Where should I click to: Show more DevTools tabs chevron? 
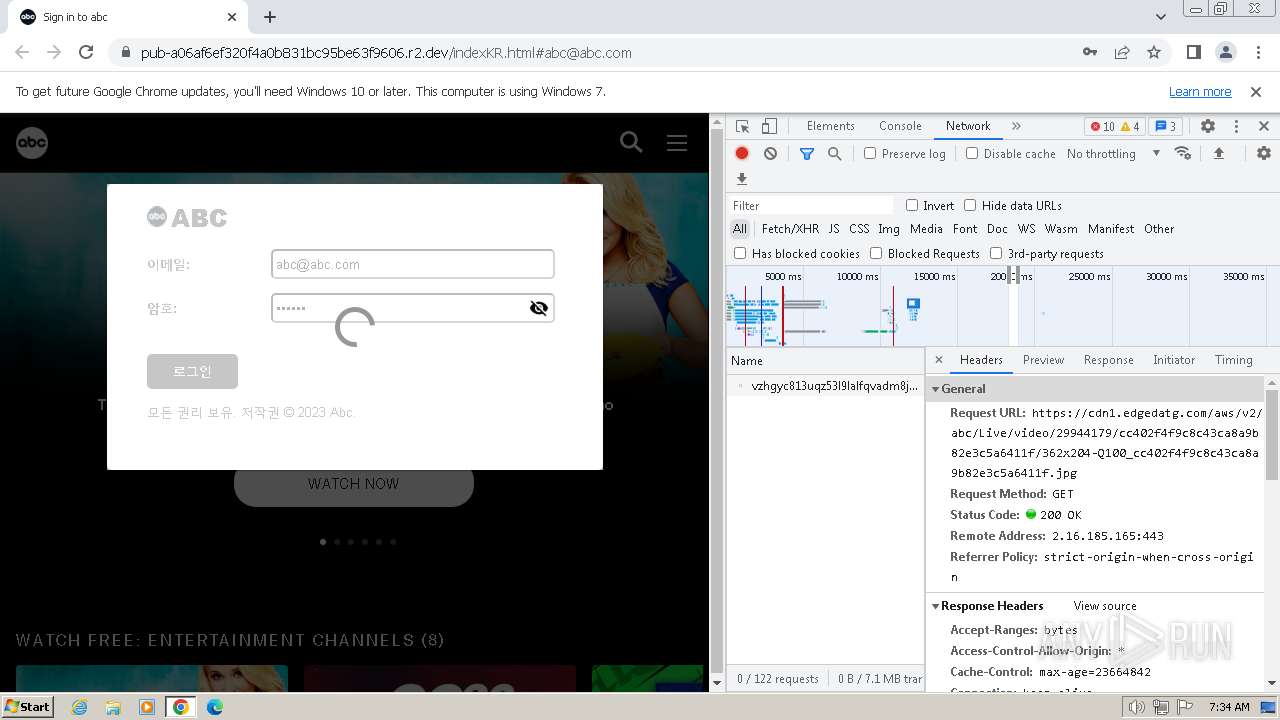[1017, 126]
